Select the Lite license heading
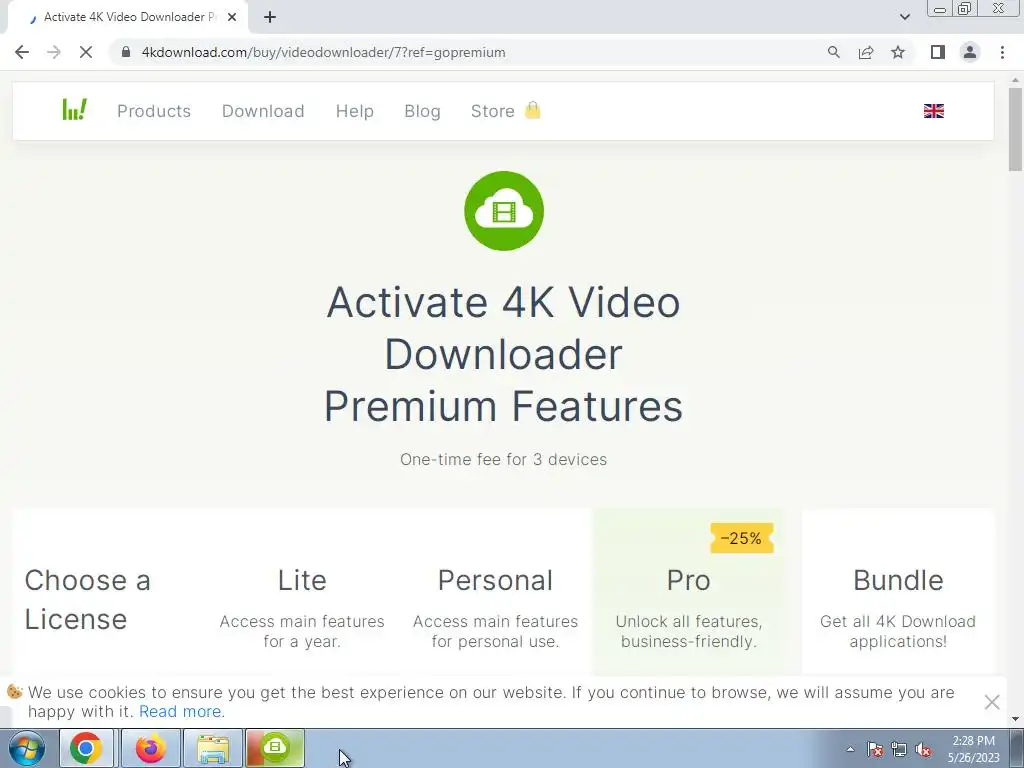Image resolution: width=1024 pixels, height=768 pixels. 302,580
